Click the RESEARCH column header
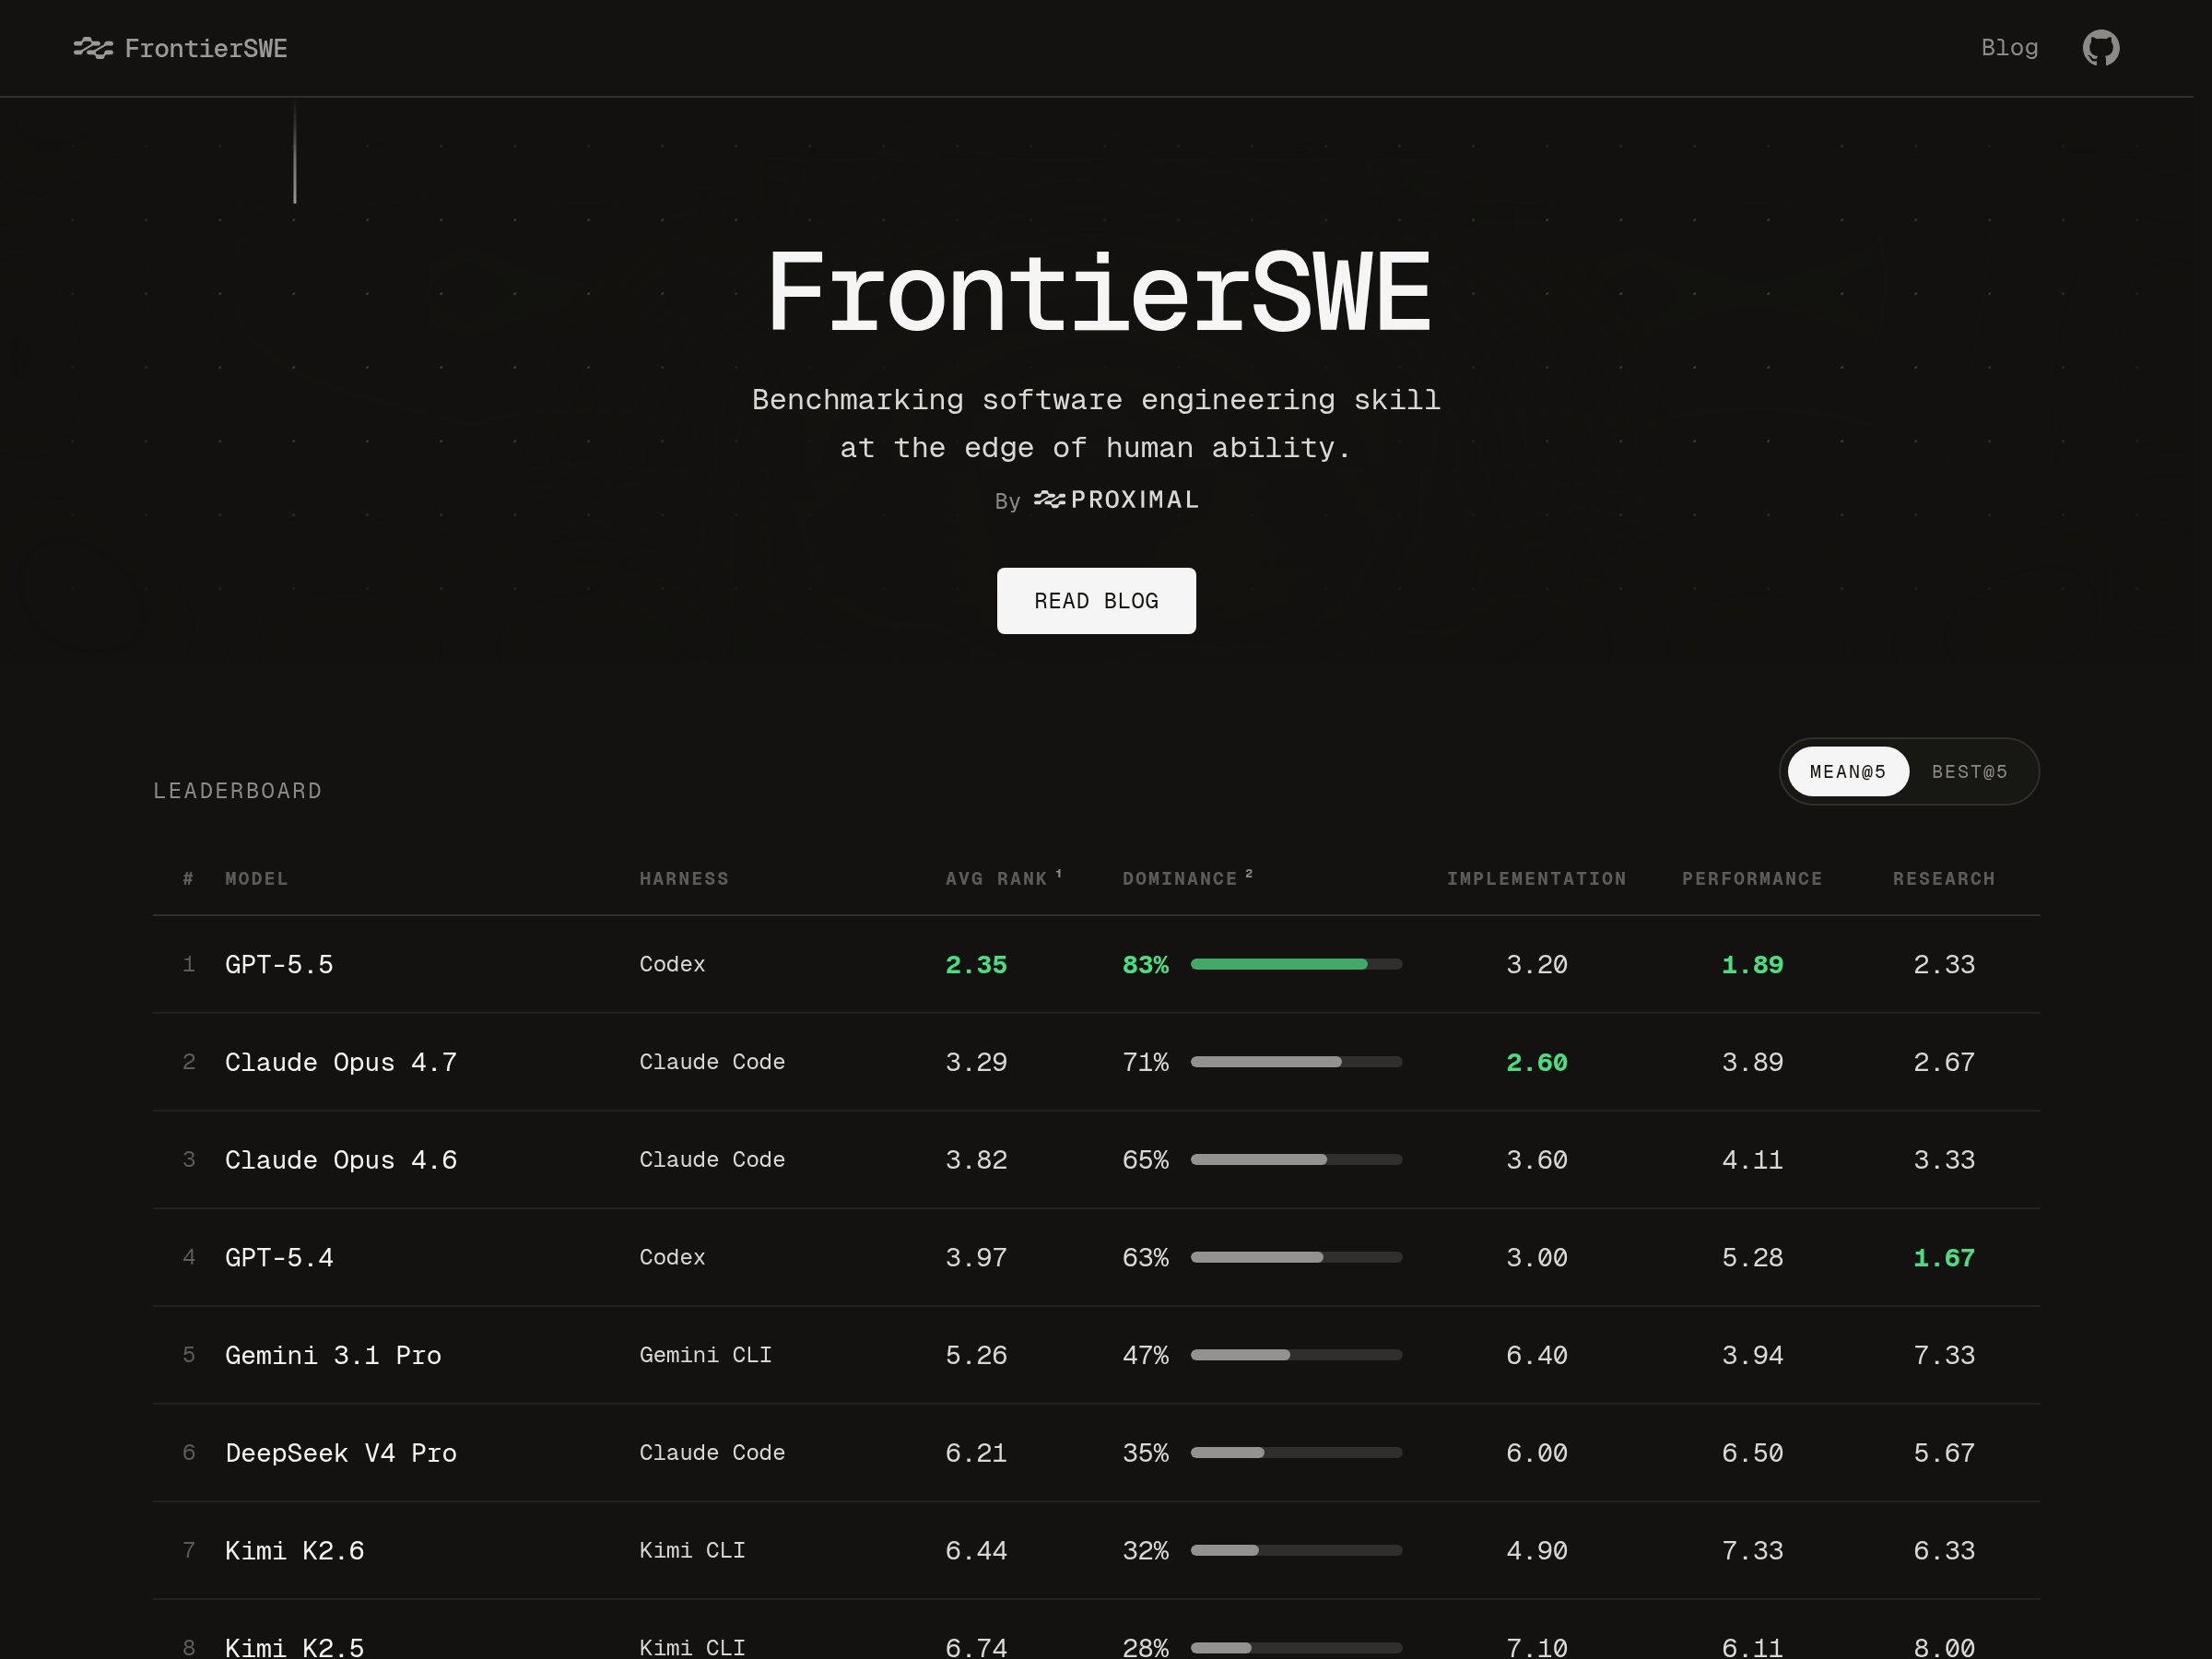The height and width of the screenshot is (1659, 2212). click(x=1943, y=879)
